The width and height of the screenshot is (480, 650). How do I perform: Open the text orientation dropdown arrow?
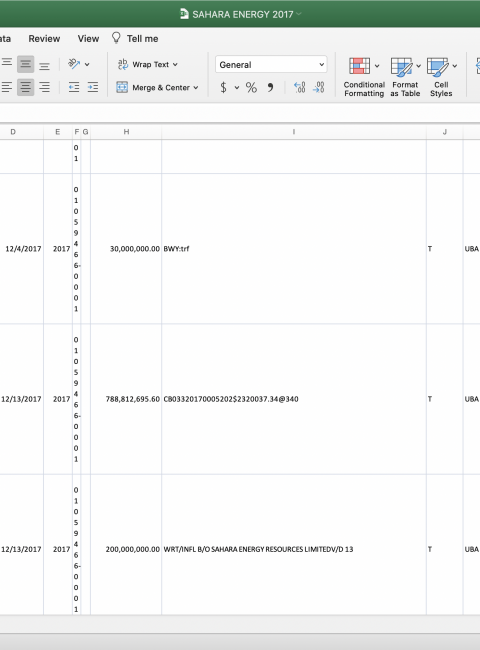[x=87, y=65]
